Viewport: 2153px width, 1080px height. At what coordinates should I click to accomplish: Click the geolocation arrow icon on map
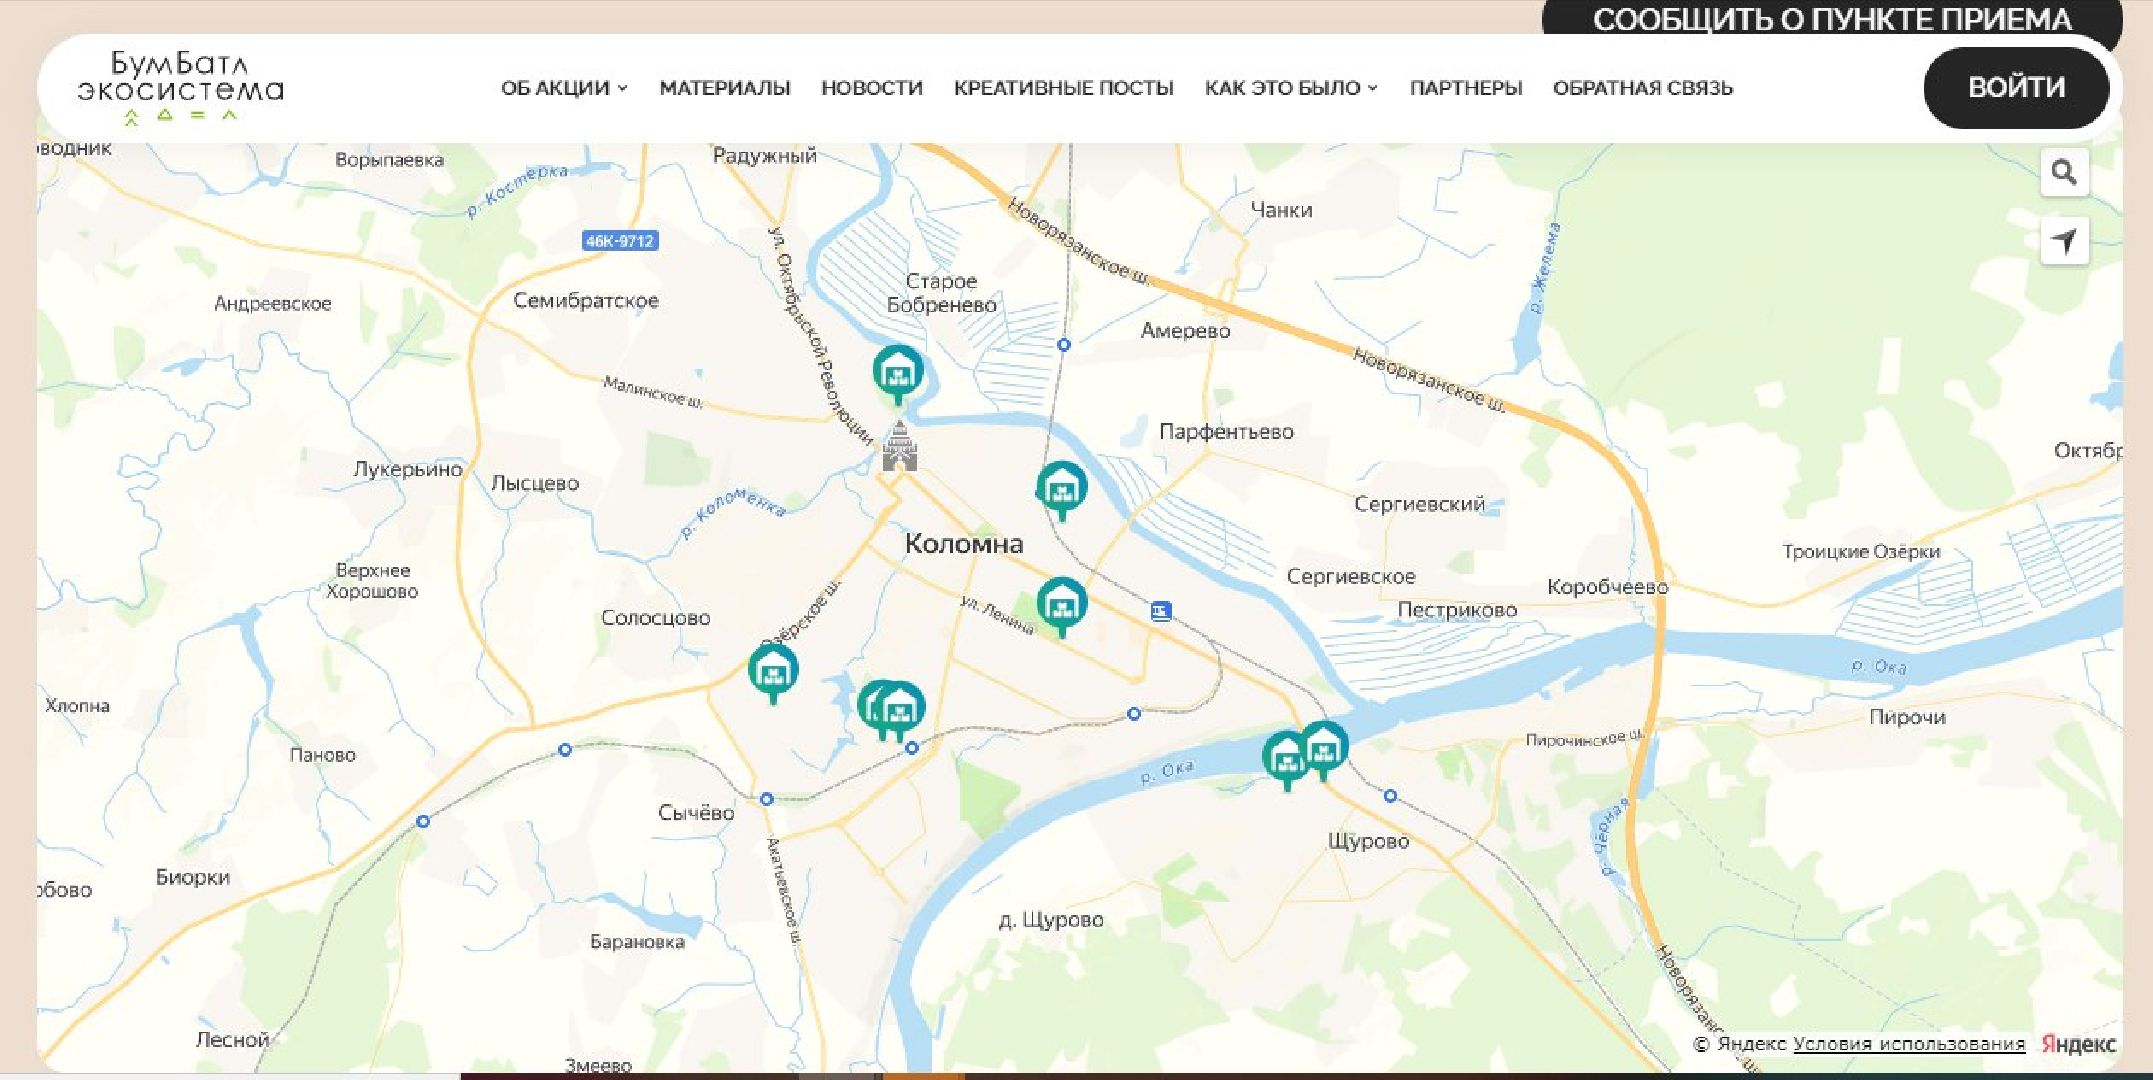(x=2064, y=241)
